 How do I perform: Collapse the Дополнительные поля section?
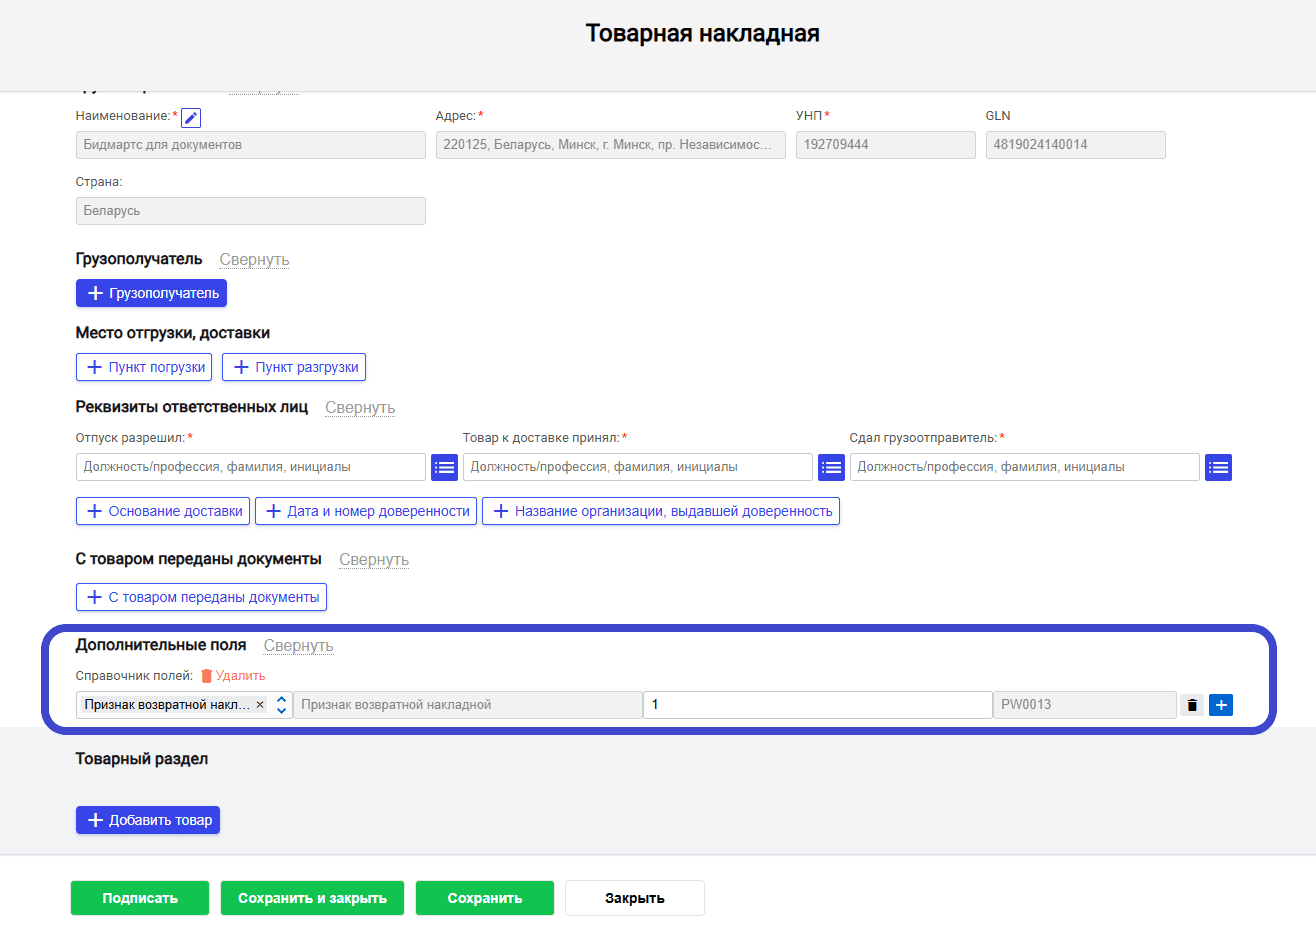[298, 645]
